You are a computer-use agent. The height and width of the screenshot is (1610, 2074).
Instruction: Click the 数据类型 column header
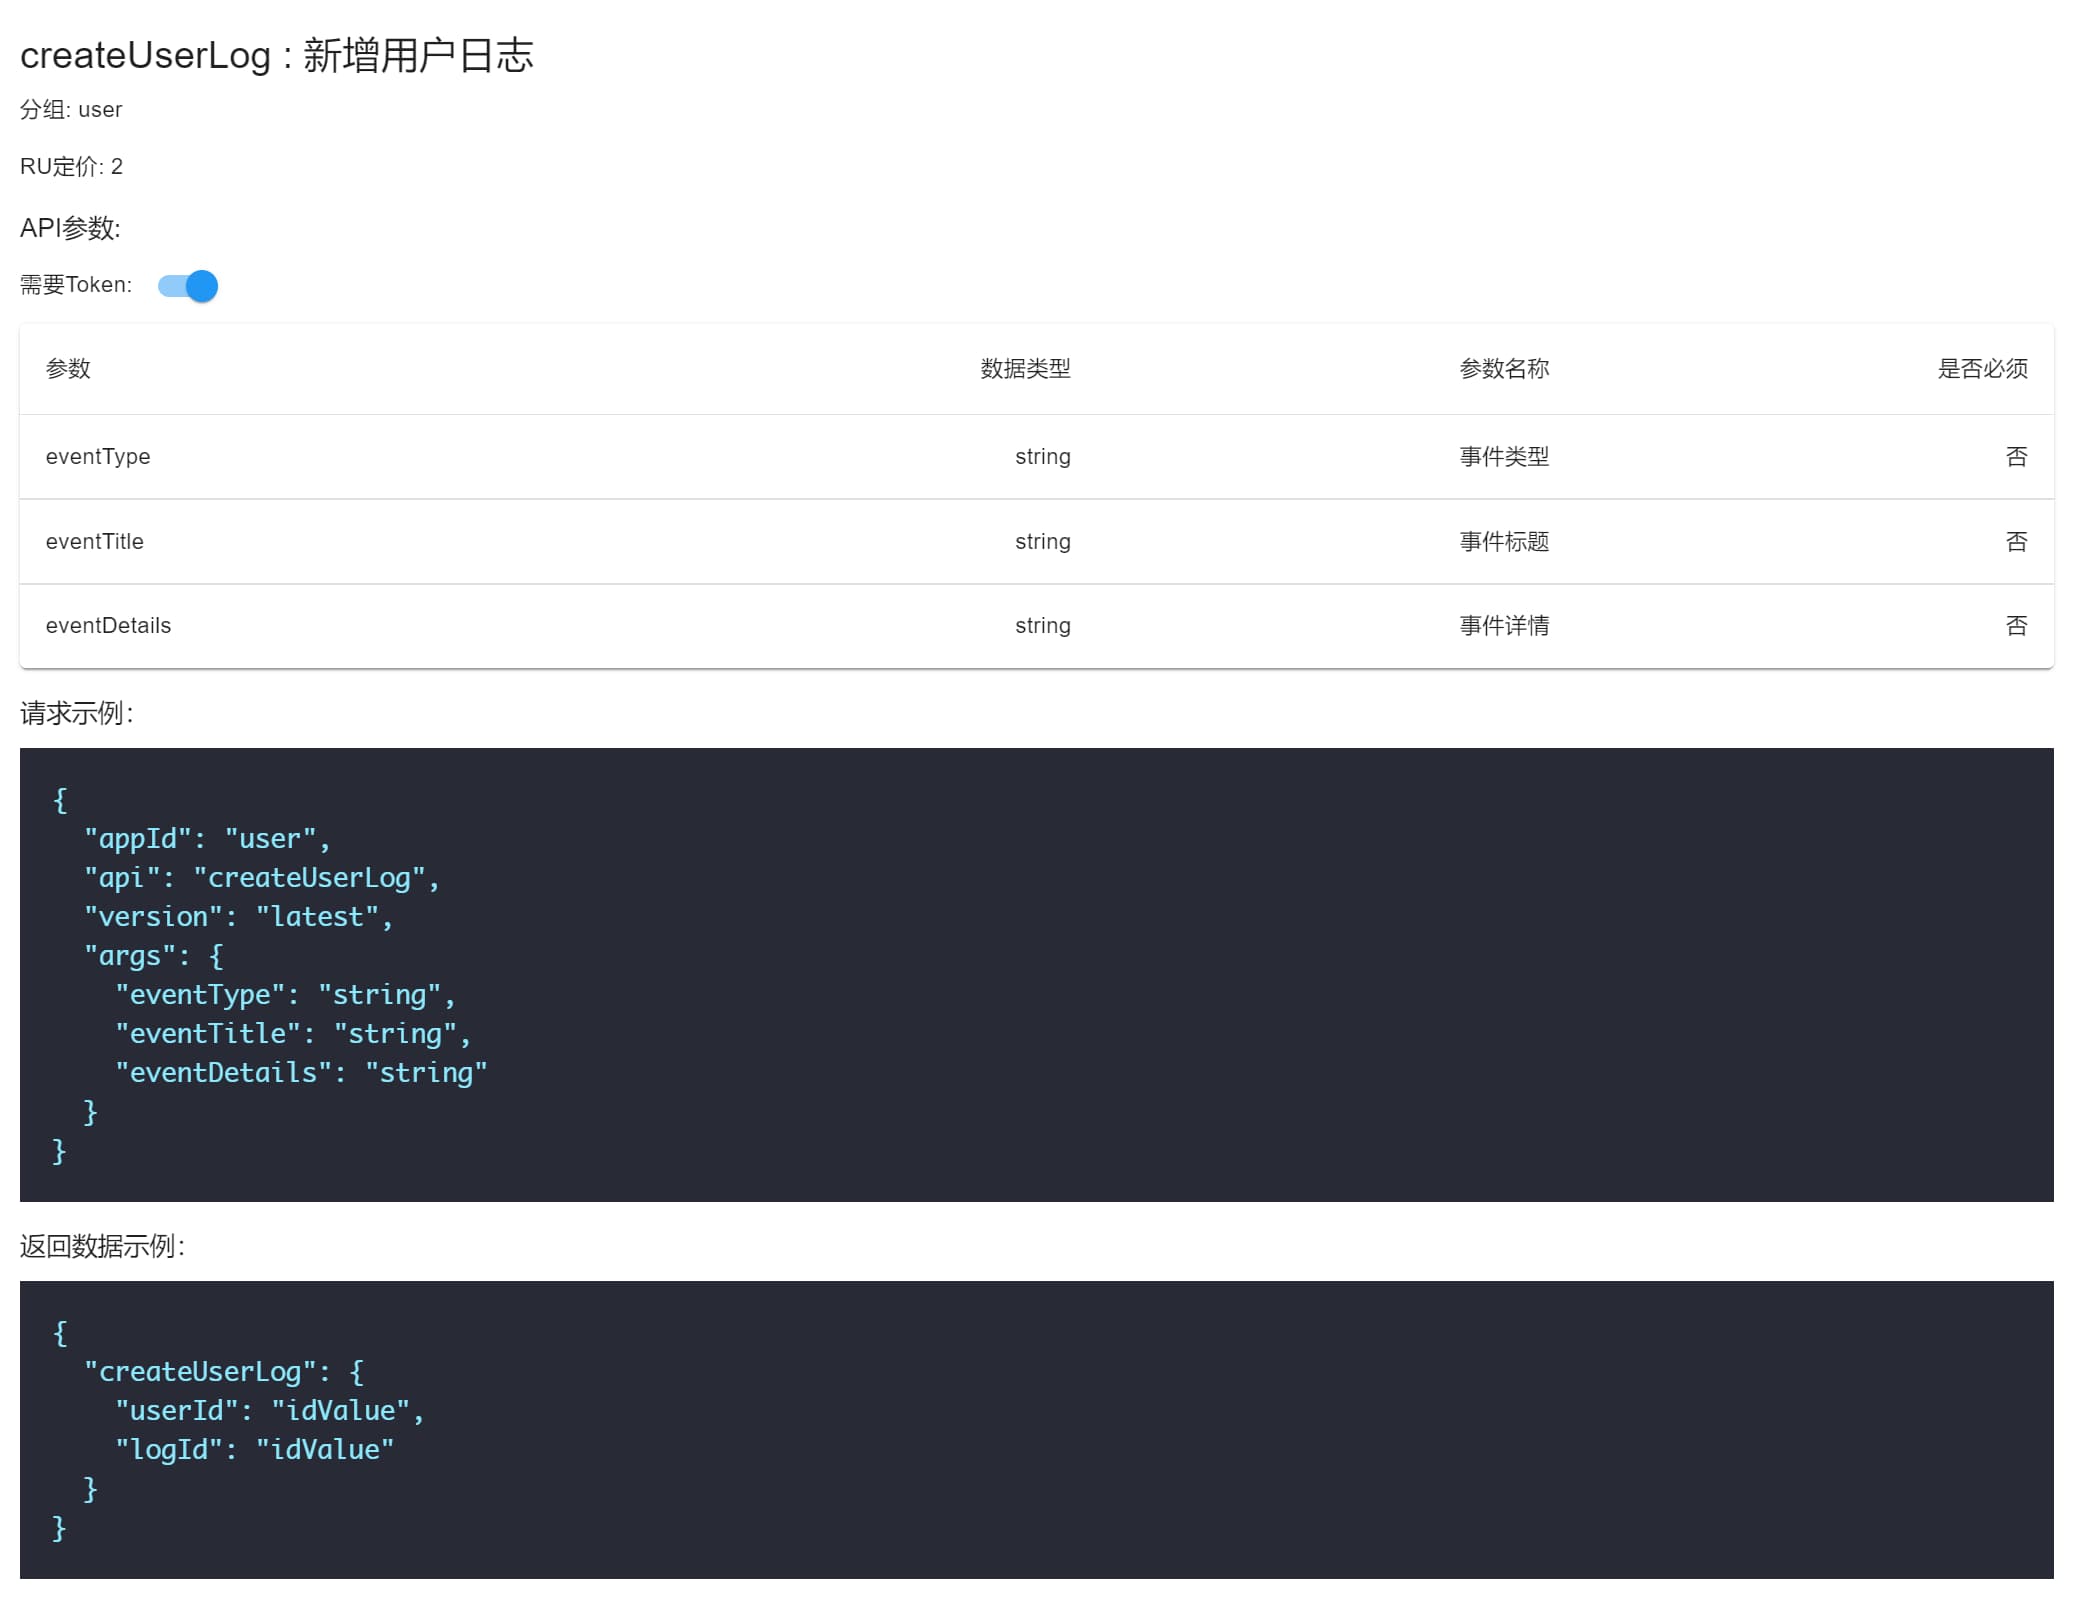(1025, 369)
